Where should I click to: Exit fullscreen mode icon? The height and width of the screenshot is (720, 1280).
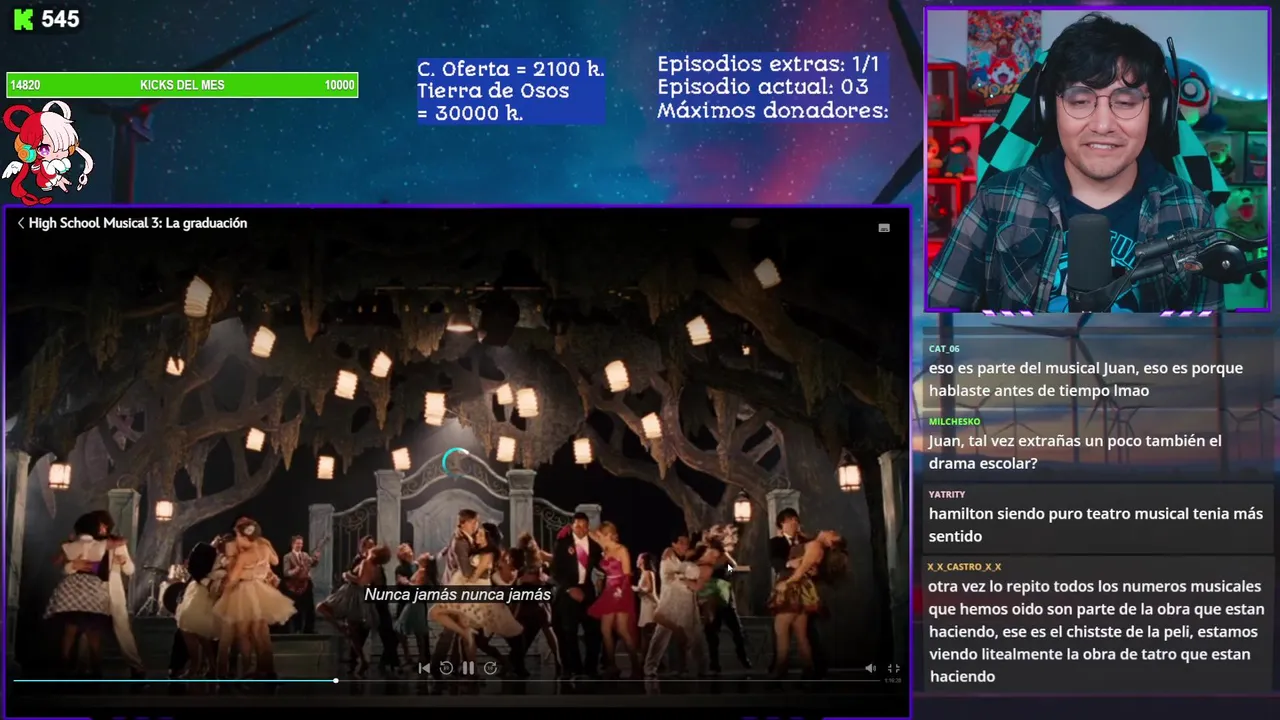coord(893,668)
